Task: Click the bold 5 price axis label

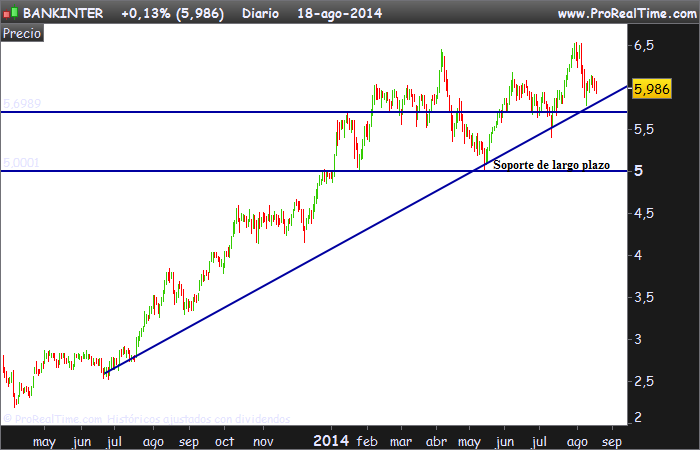Action: click(639, 171)
